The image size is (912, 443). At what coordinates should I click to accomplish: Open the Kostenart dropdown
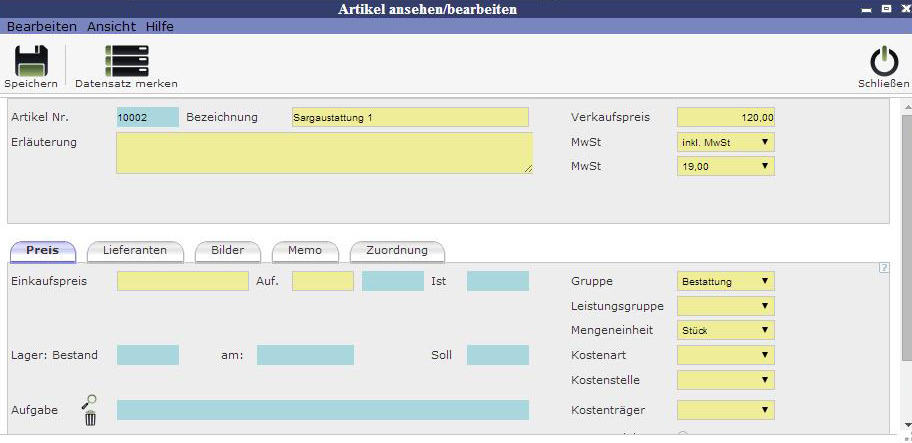point(725,355)
